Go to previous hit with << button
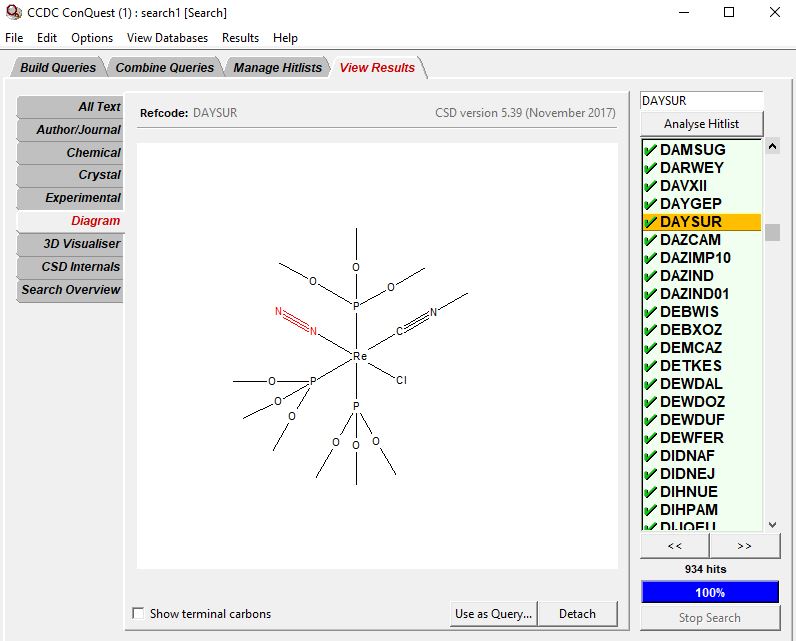The image size is (796, 641). (x=675, y=546)
